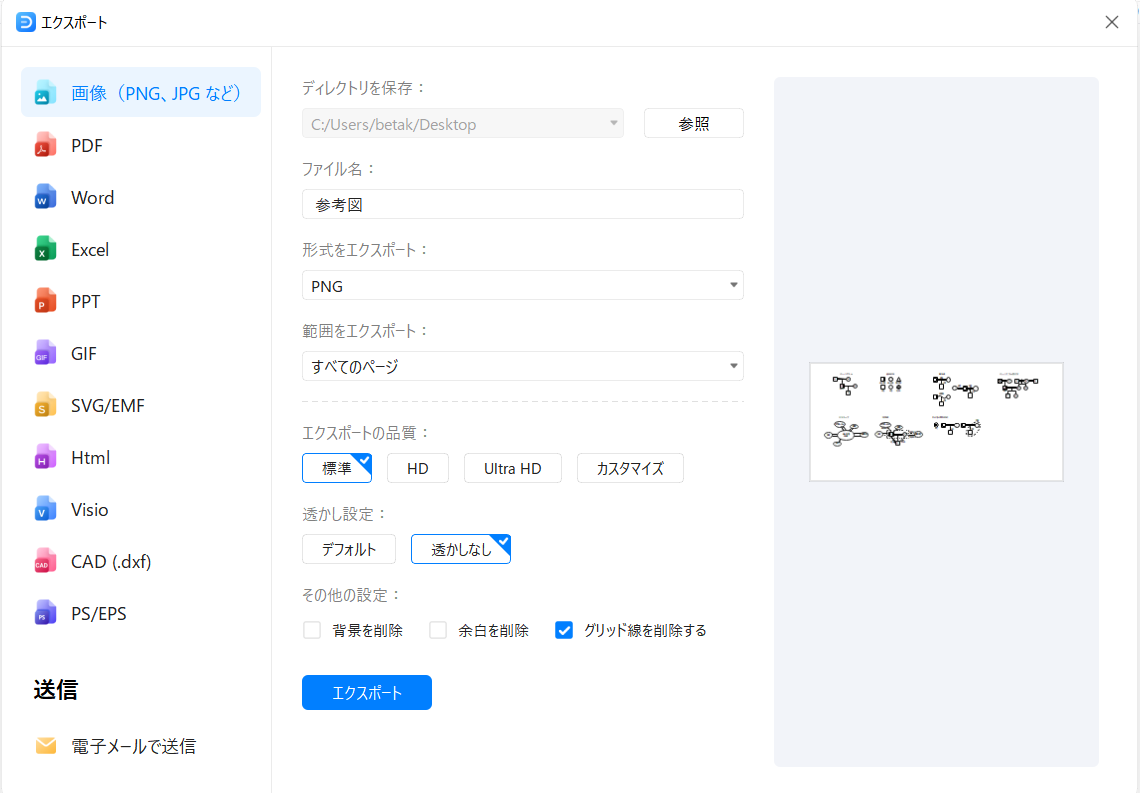
Task: Select the CAD (.dxf) export icon
Action: tap(44, 561)
